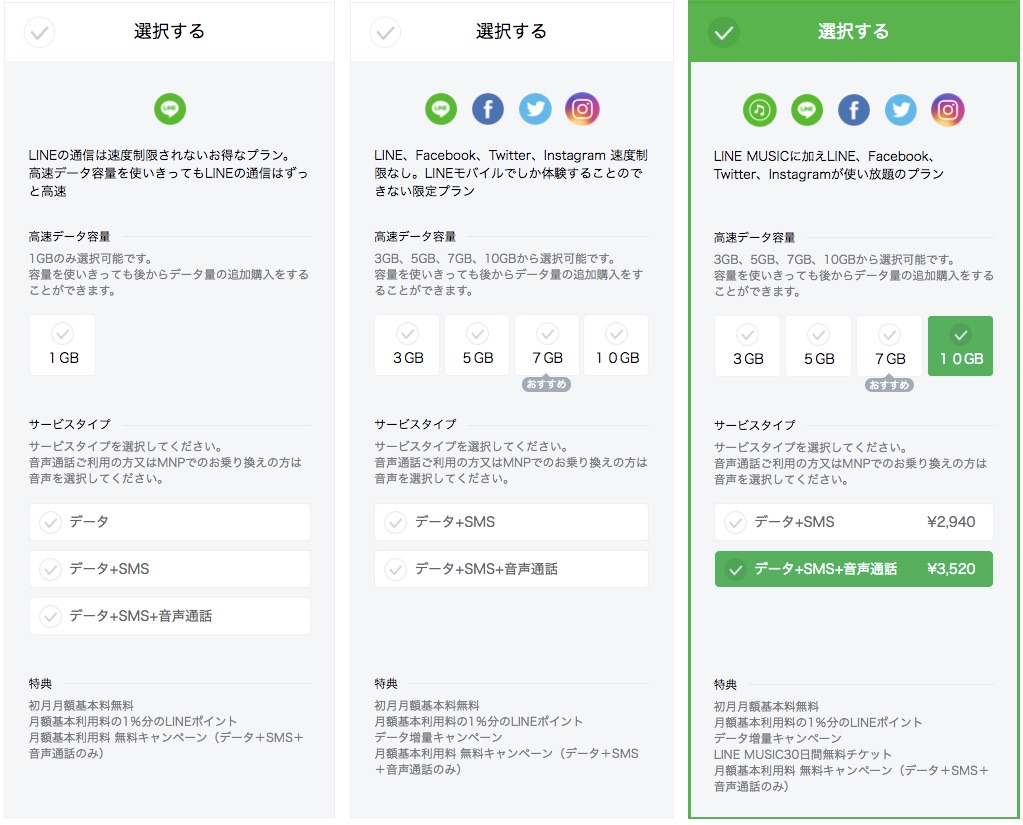Click the Instagram icon in the middle plan
This screenshot has width=1023, height=825.
(582, 109)
